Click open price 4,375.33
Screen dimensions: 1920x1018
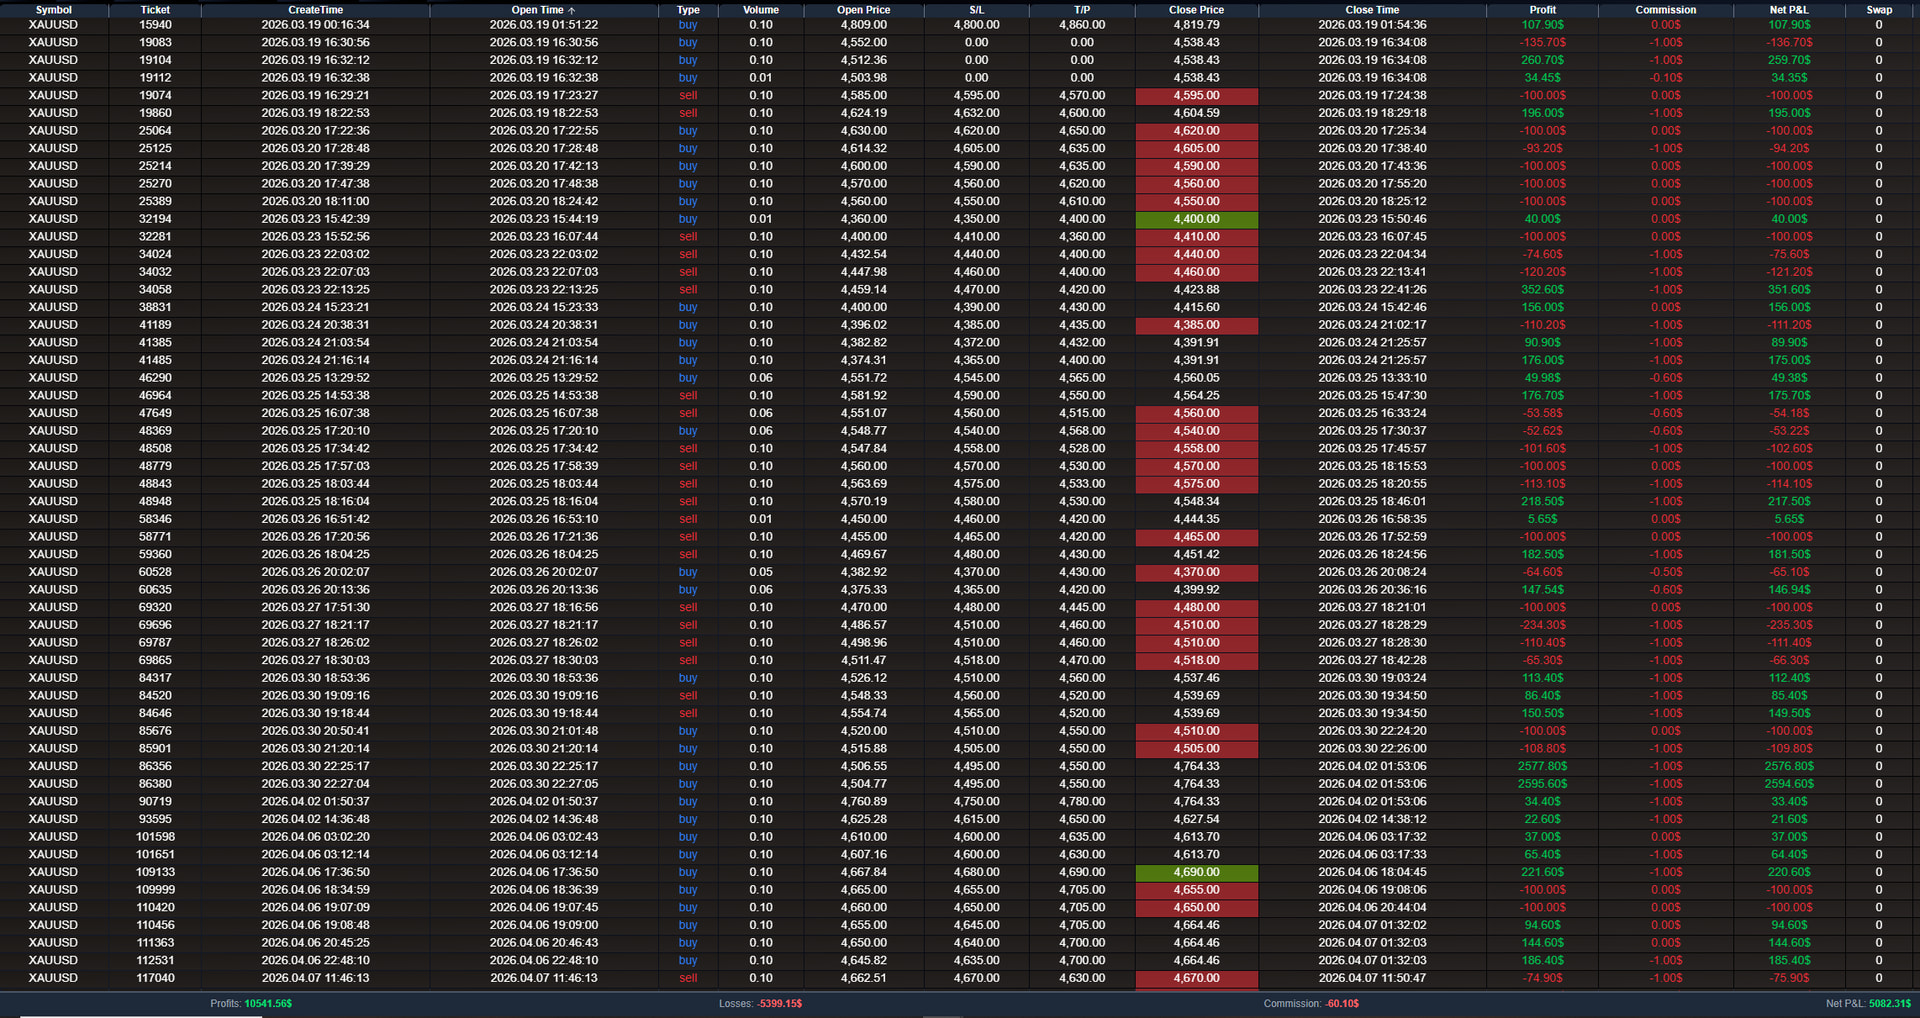pyautogui.click(x=863, y=590)
